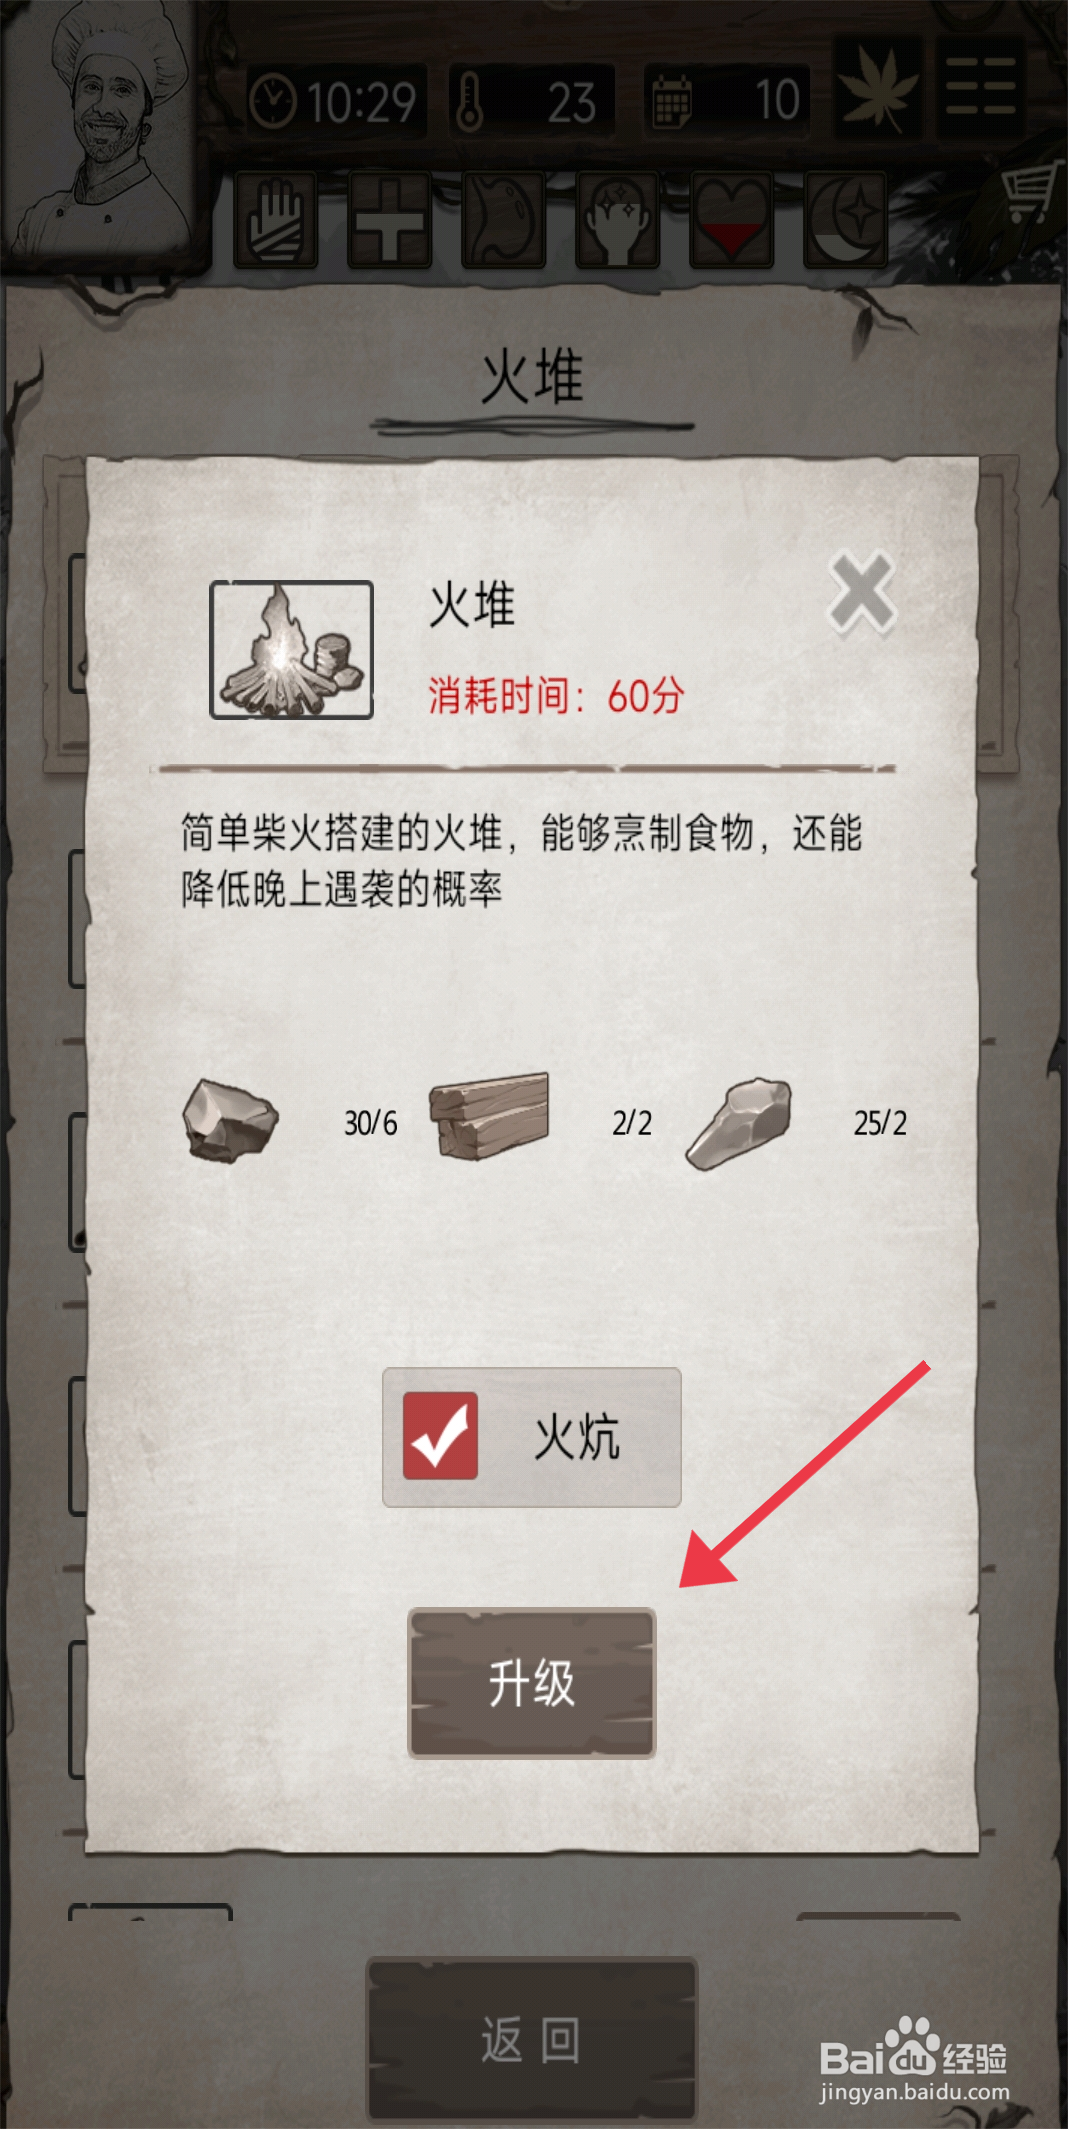Tap the 返回 back button
The width and height of the screenshot is (1068, 2129).
(x=532, y=2039)
